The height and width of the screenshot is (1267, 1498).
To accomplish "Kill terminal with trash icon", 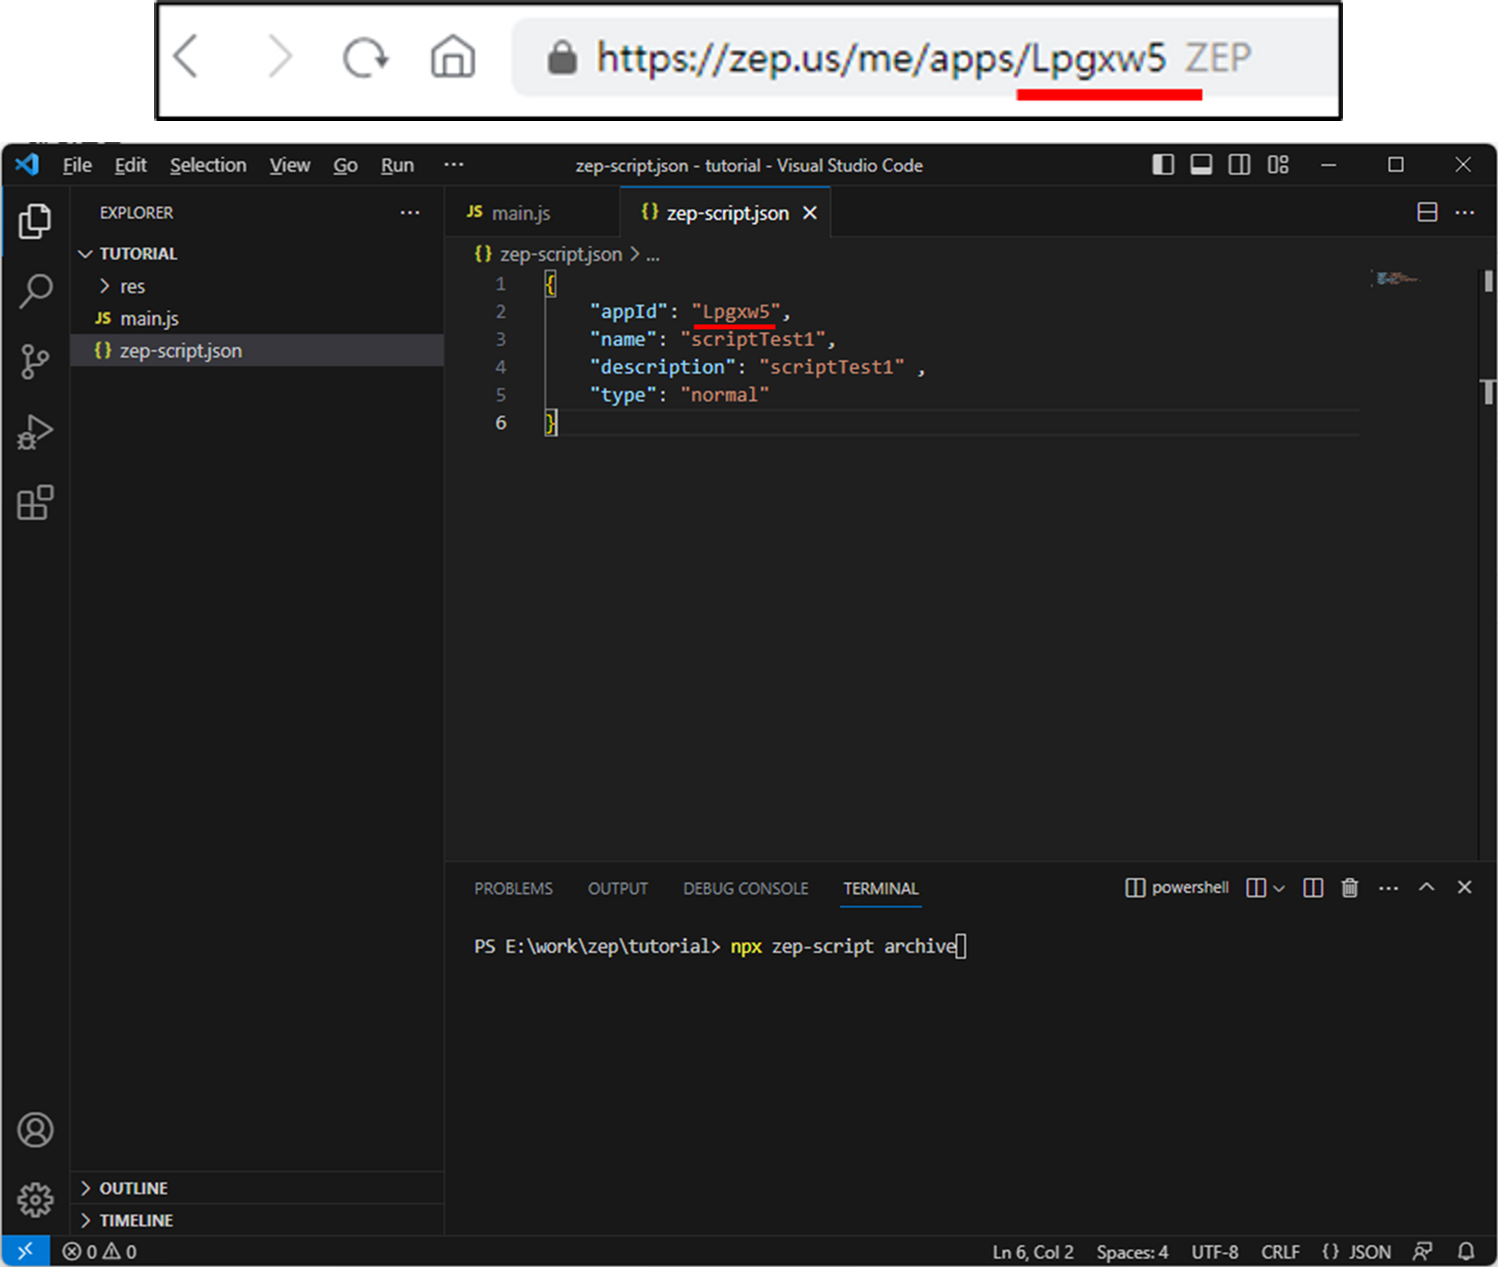I will (1350, 888).
